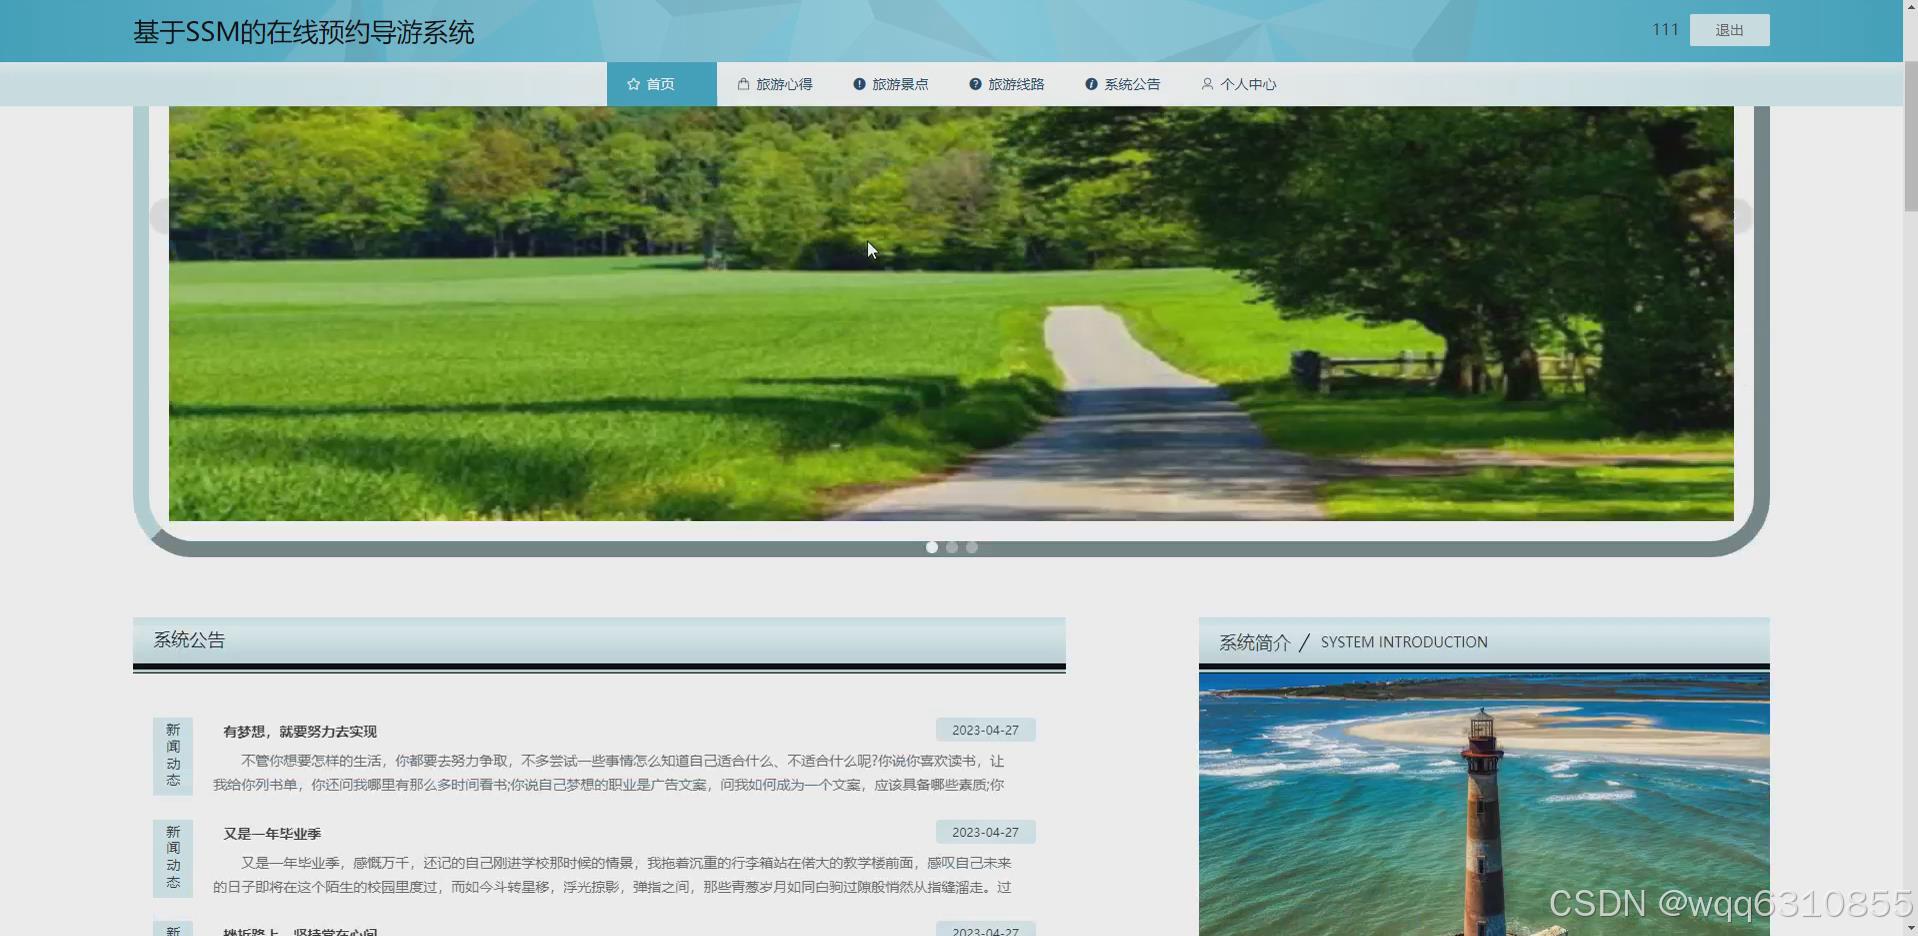Go to 旅游景点 page
The height and width of the screenshot is (936, 1918).
pos(891,84)
